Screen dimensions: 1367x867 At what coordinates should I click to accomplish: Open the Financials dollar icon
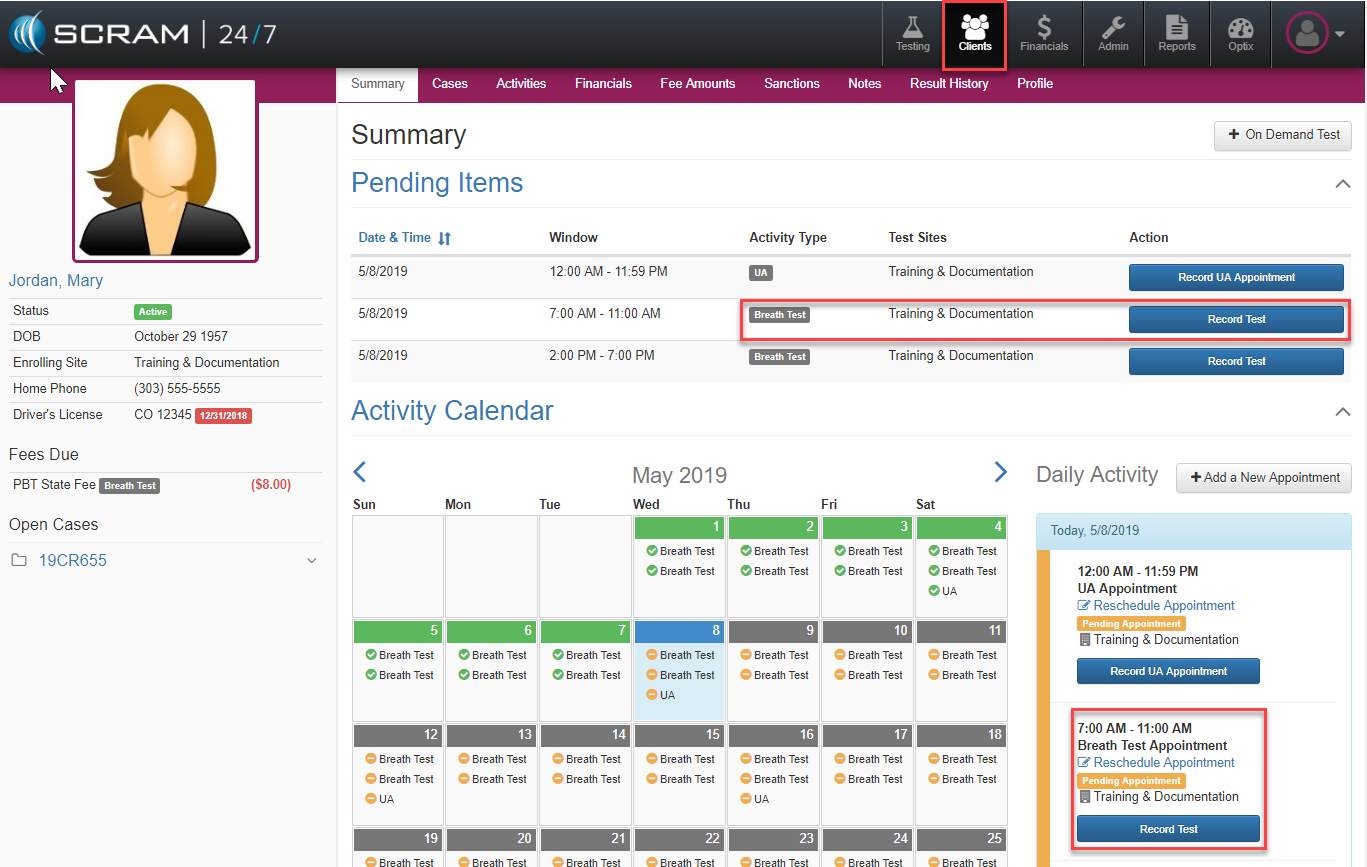tap(1044, 34)
